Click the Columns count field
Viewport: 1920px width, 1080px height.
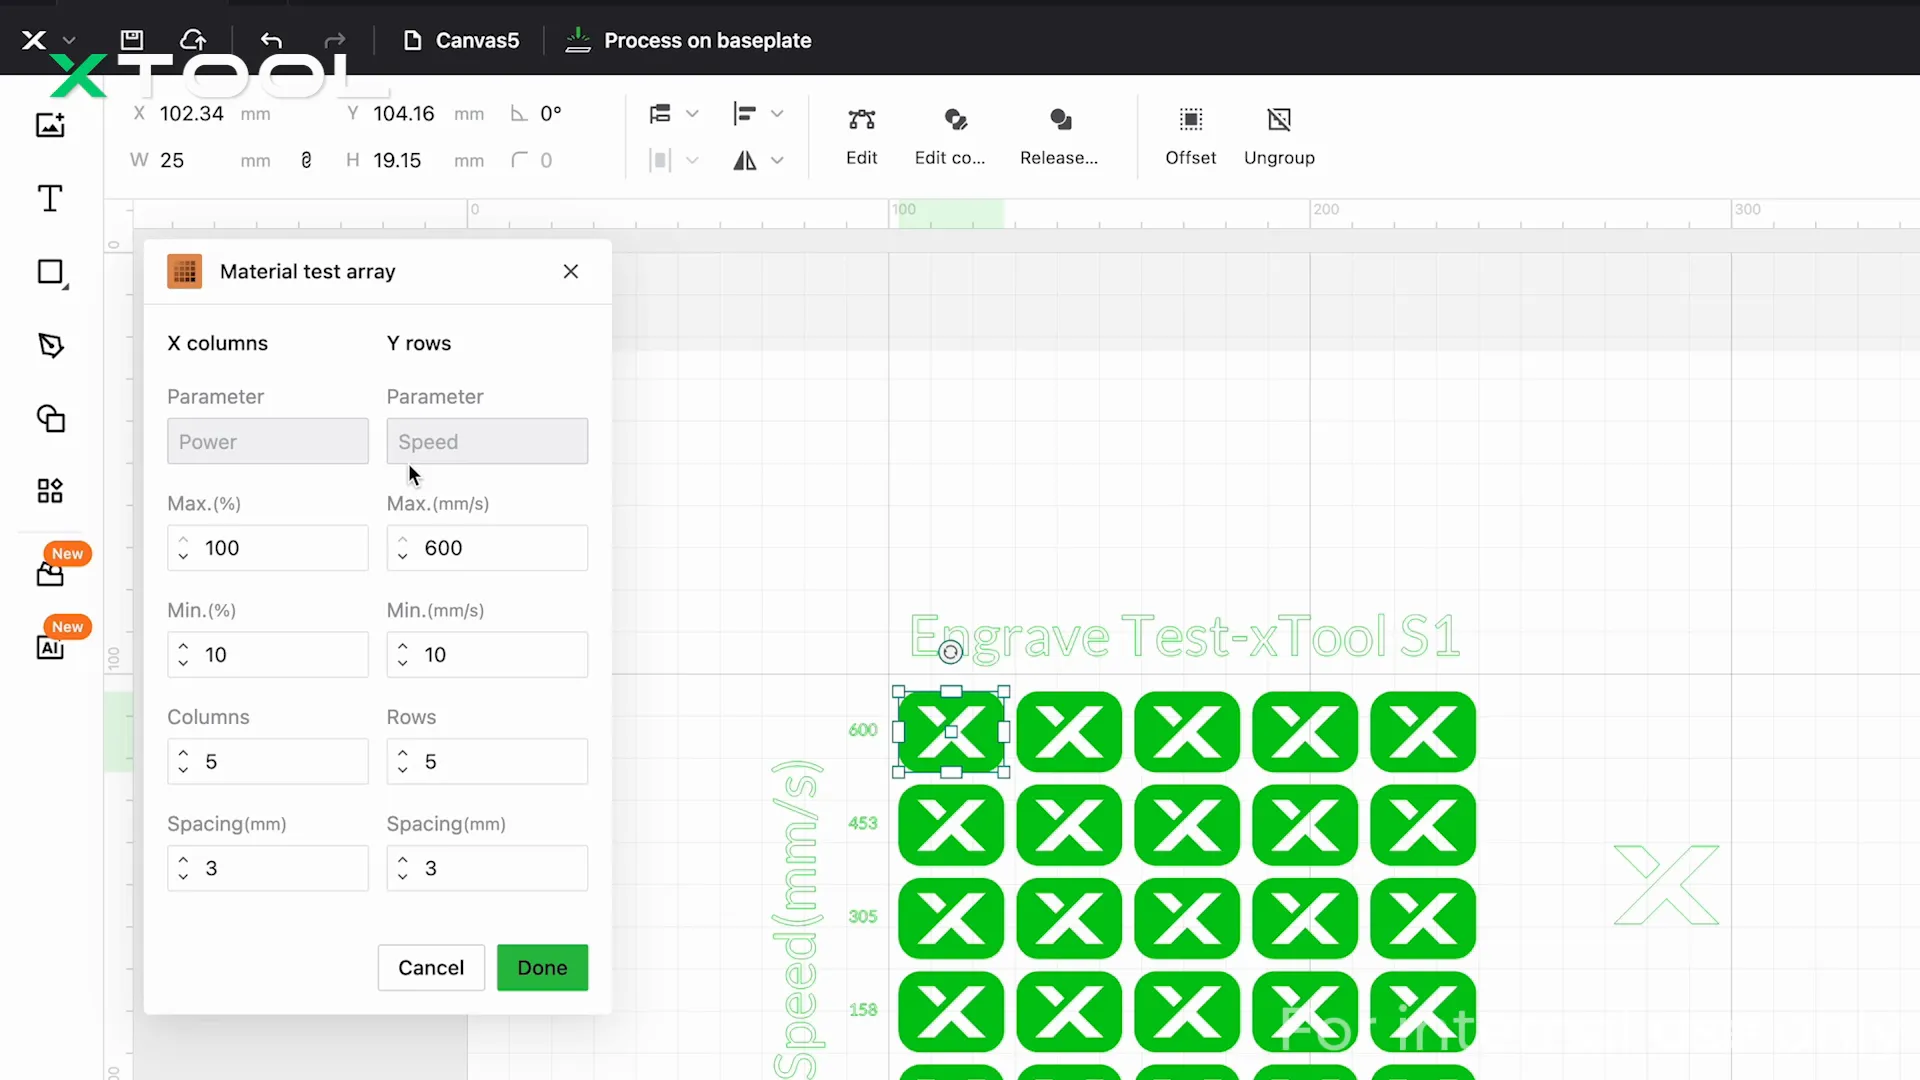click(x=268, y=762)
